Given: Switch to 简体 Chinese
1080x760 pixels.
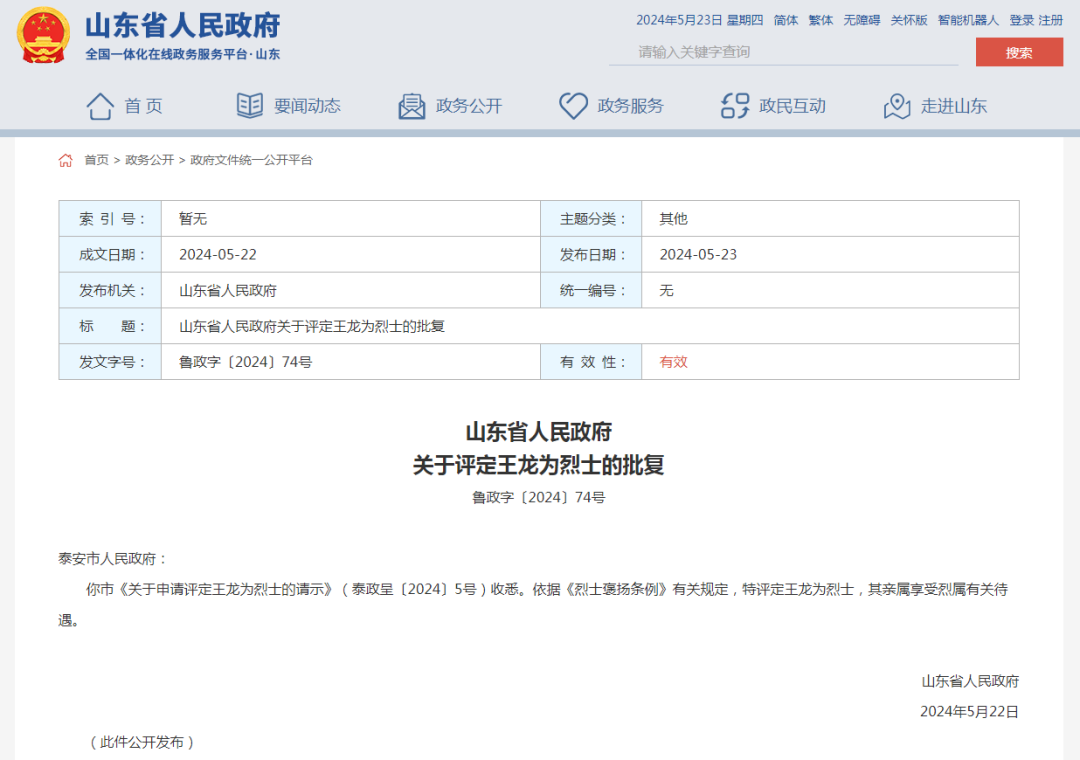Looking at the screenshot, I should pos(786,20).
